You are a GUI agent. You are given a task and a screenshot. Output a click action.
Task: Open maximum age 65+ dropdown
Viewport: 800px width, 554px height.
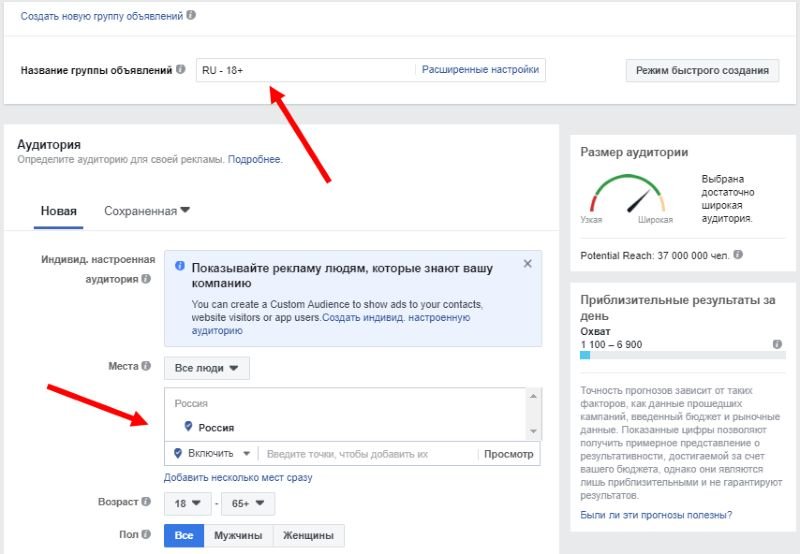249,503
